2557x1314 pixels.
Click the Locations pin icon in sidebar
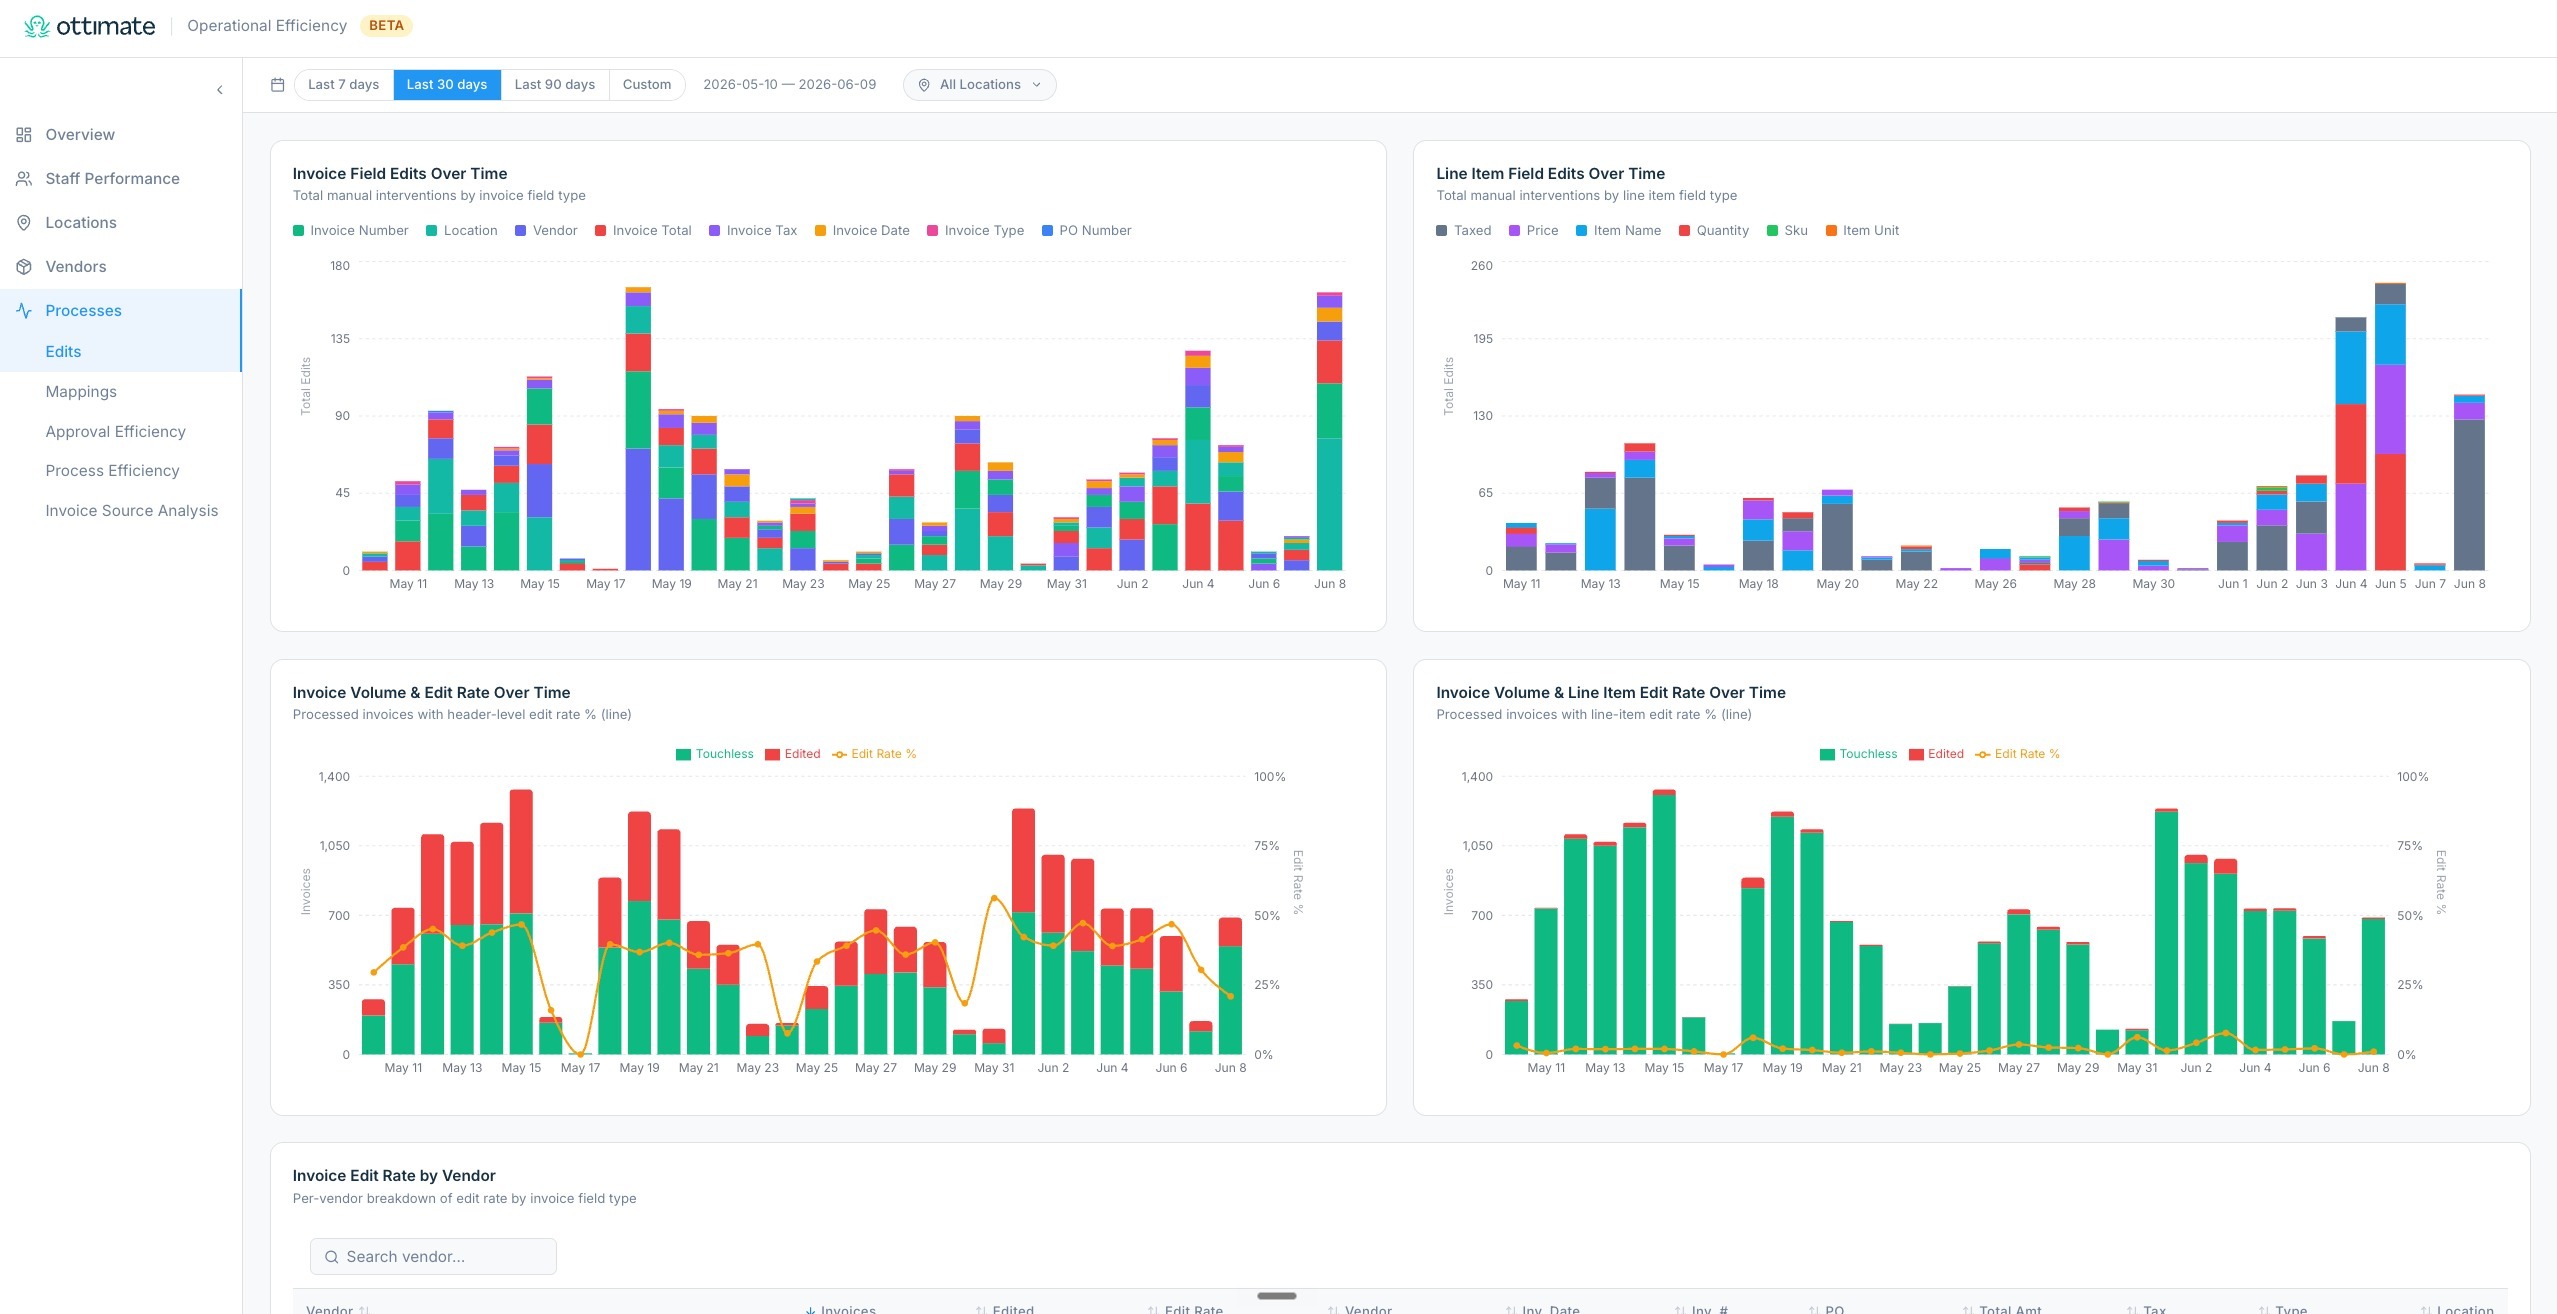(x=24, y=223)
